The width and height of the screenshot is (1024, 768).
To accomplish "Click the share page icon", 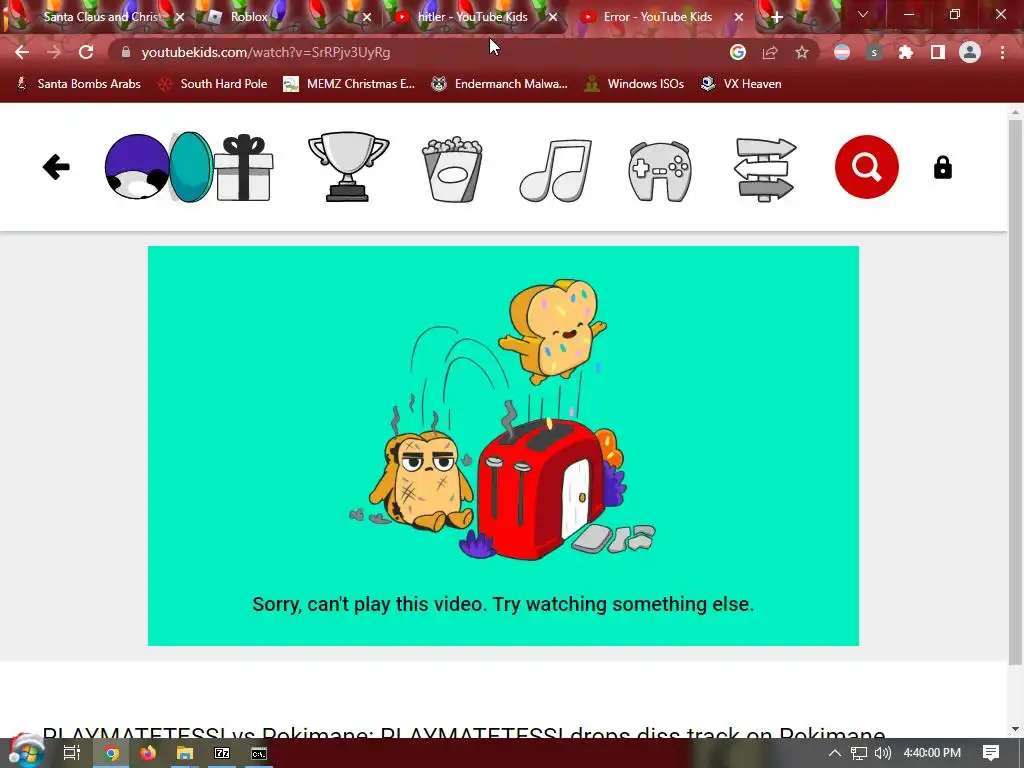I will 770,52.
